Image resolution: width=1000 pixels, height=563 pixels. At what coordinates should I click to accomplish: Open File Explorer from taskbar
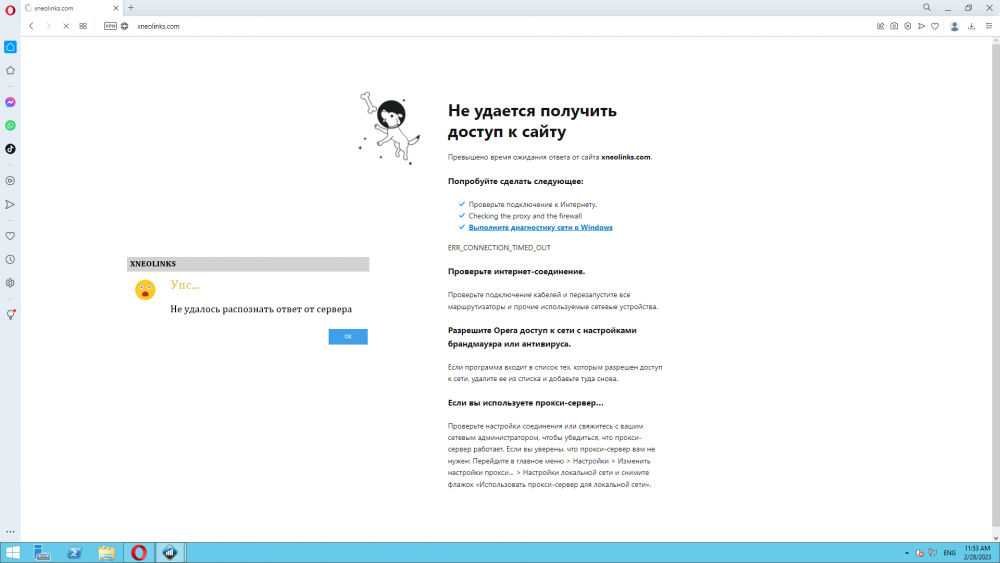tap(107, 552)
